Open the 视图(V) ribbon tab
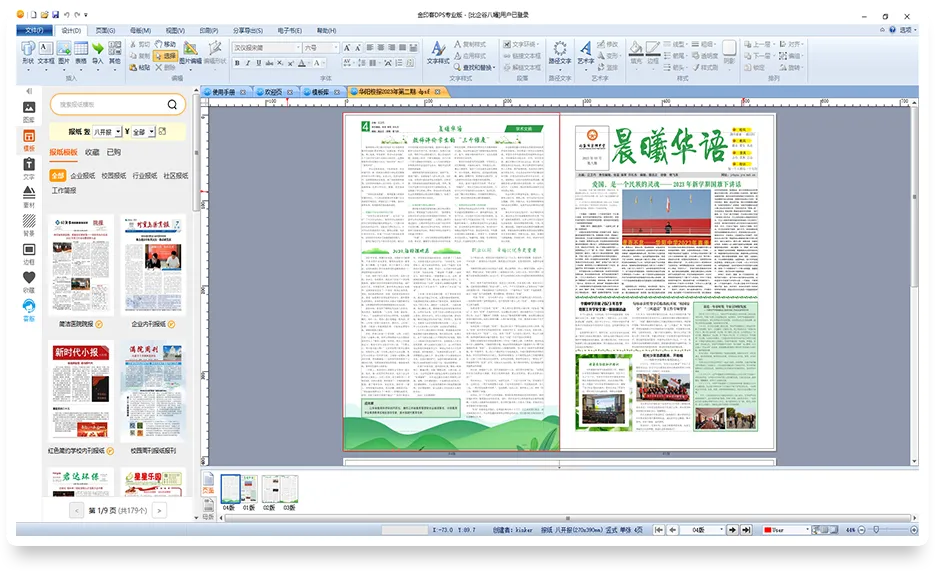 [175, 31]
